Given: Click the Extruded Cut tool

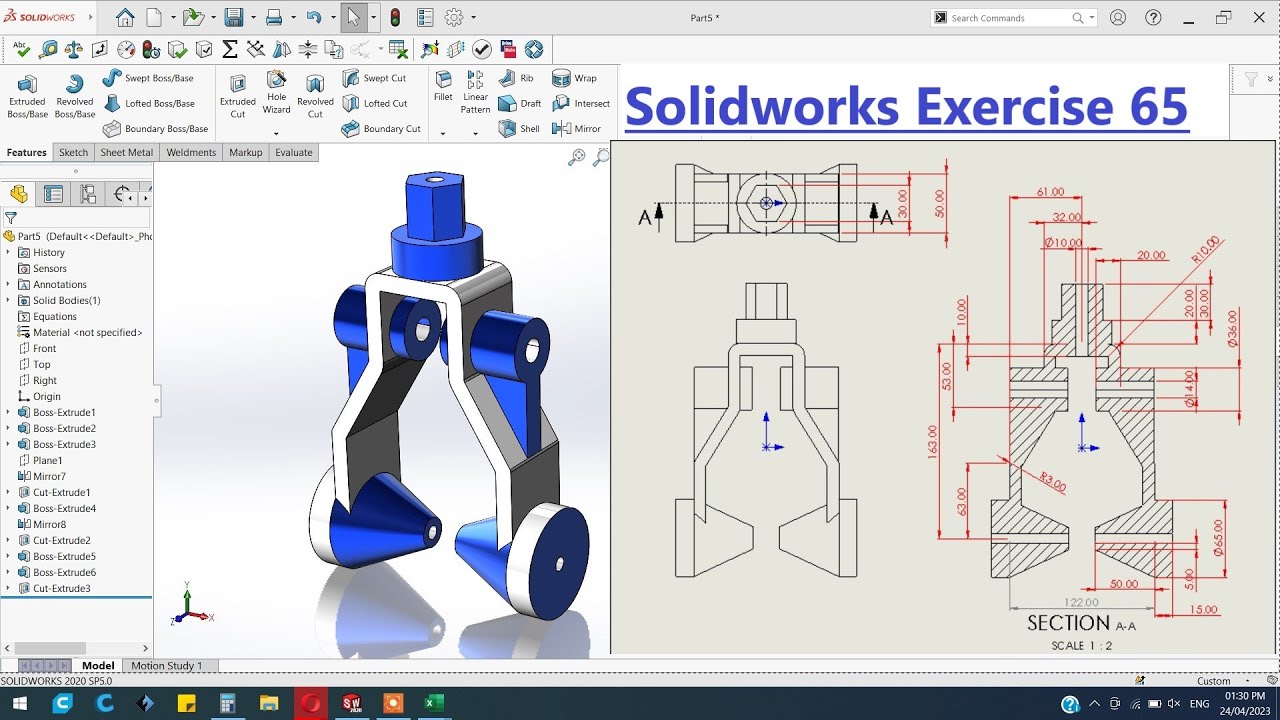Looking at the screenshot, I should (x=238, y=96).
